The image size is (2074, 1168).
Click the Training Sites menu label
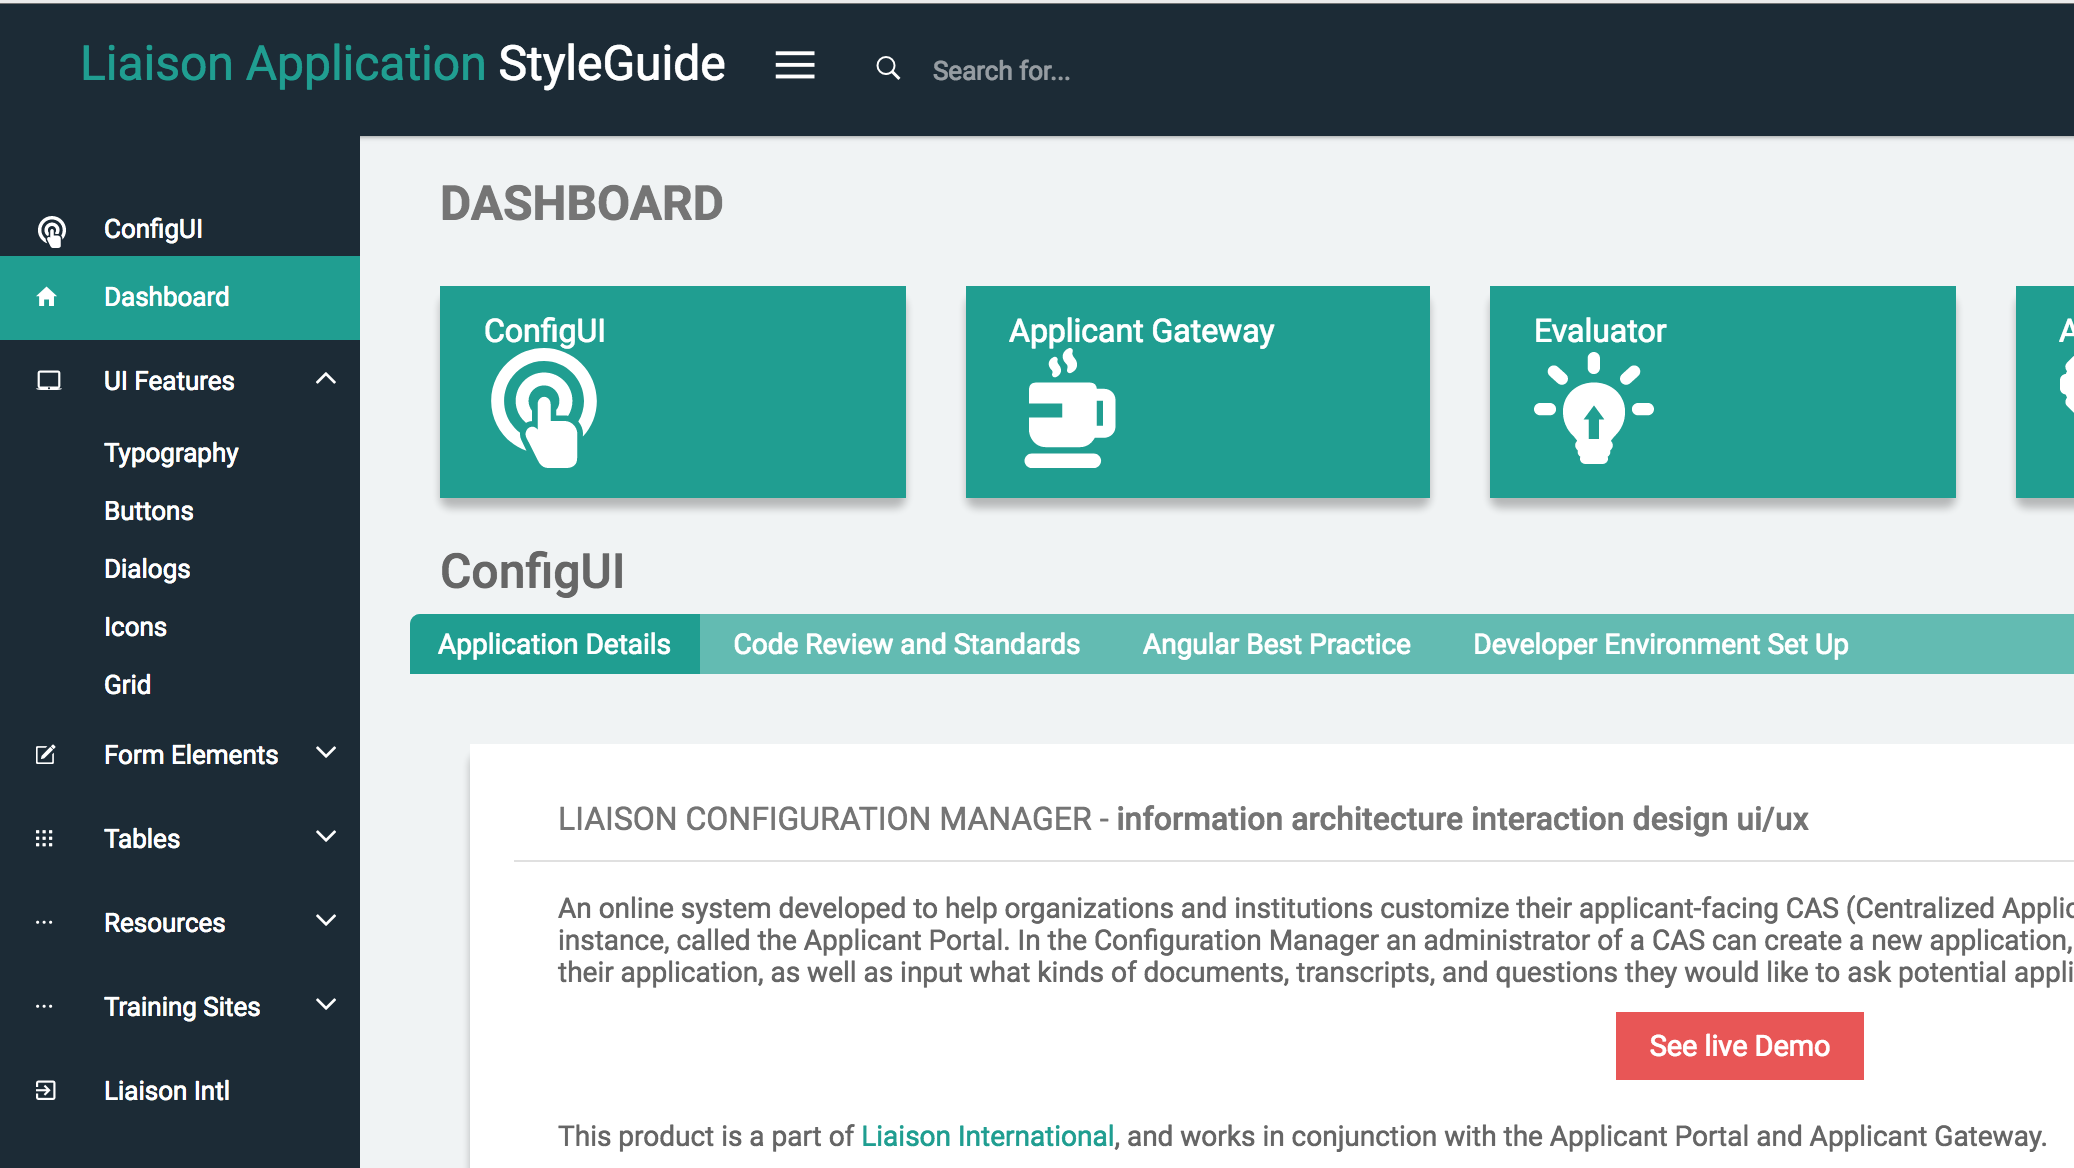pos(182,1007)
